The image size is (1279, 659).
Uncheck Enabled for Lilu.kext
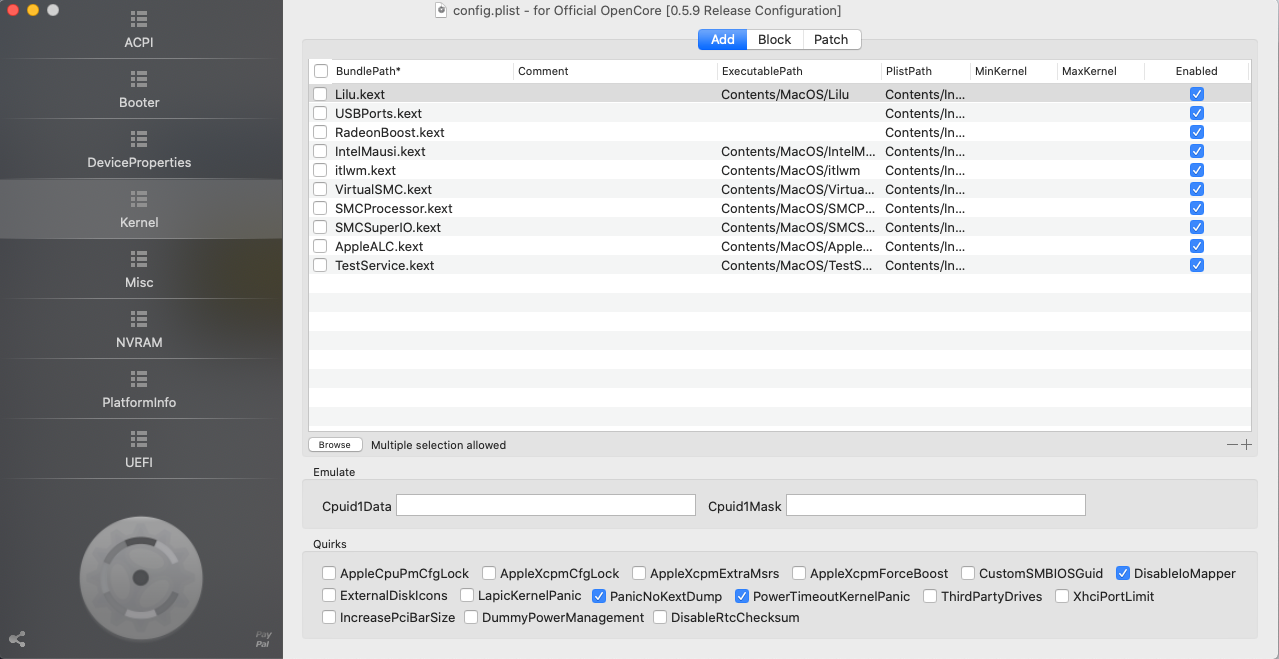(x=1197, y=94)
